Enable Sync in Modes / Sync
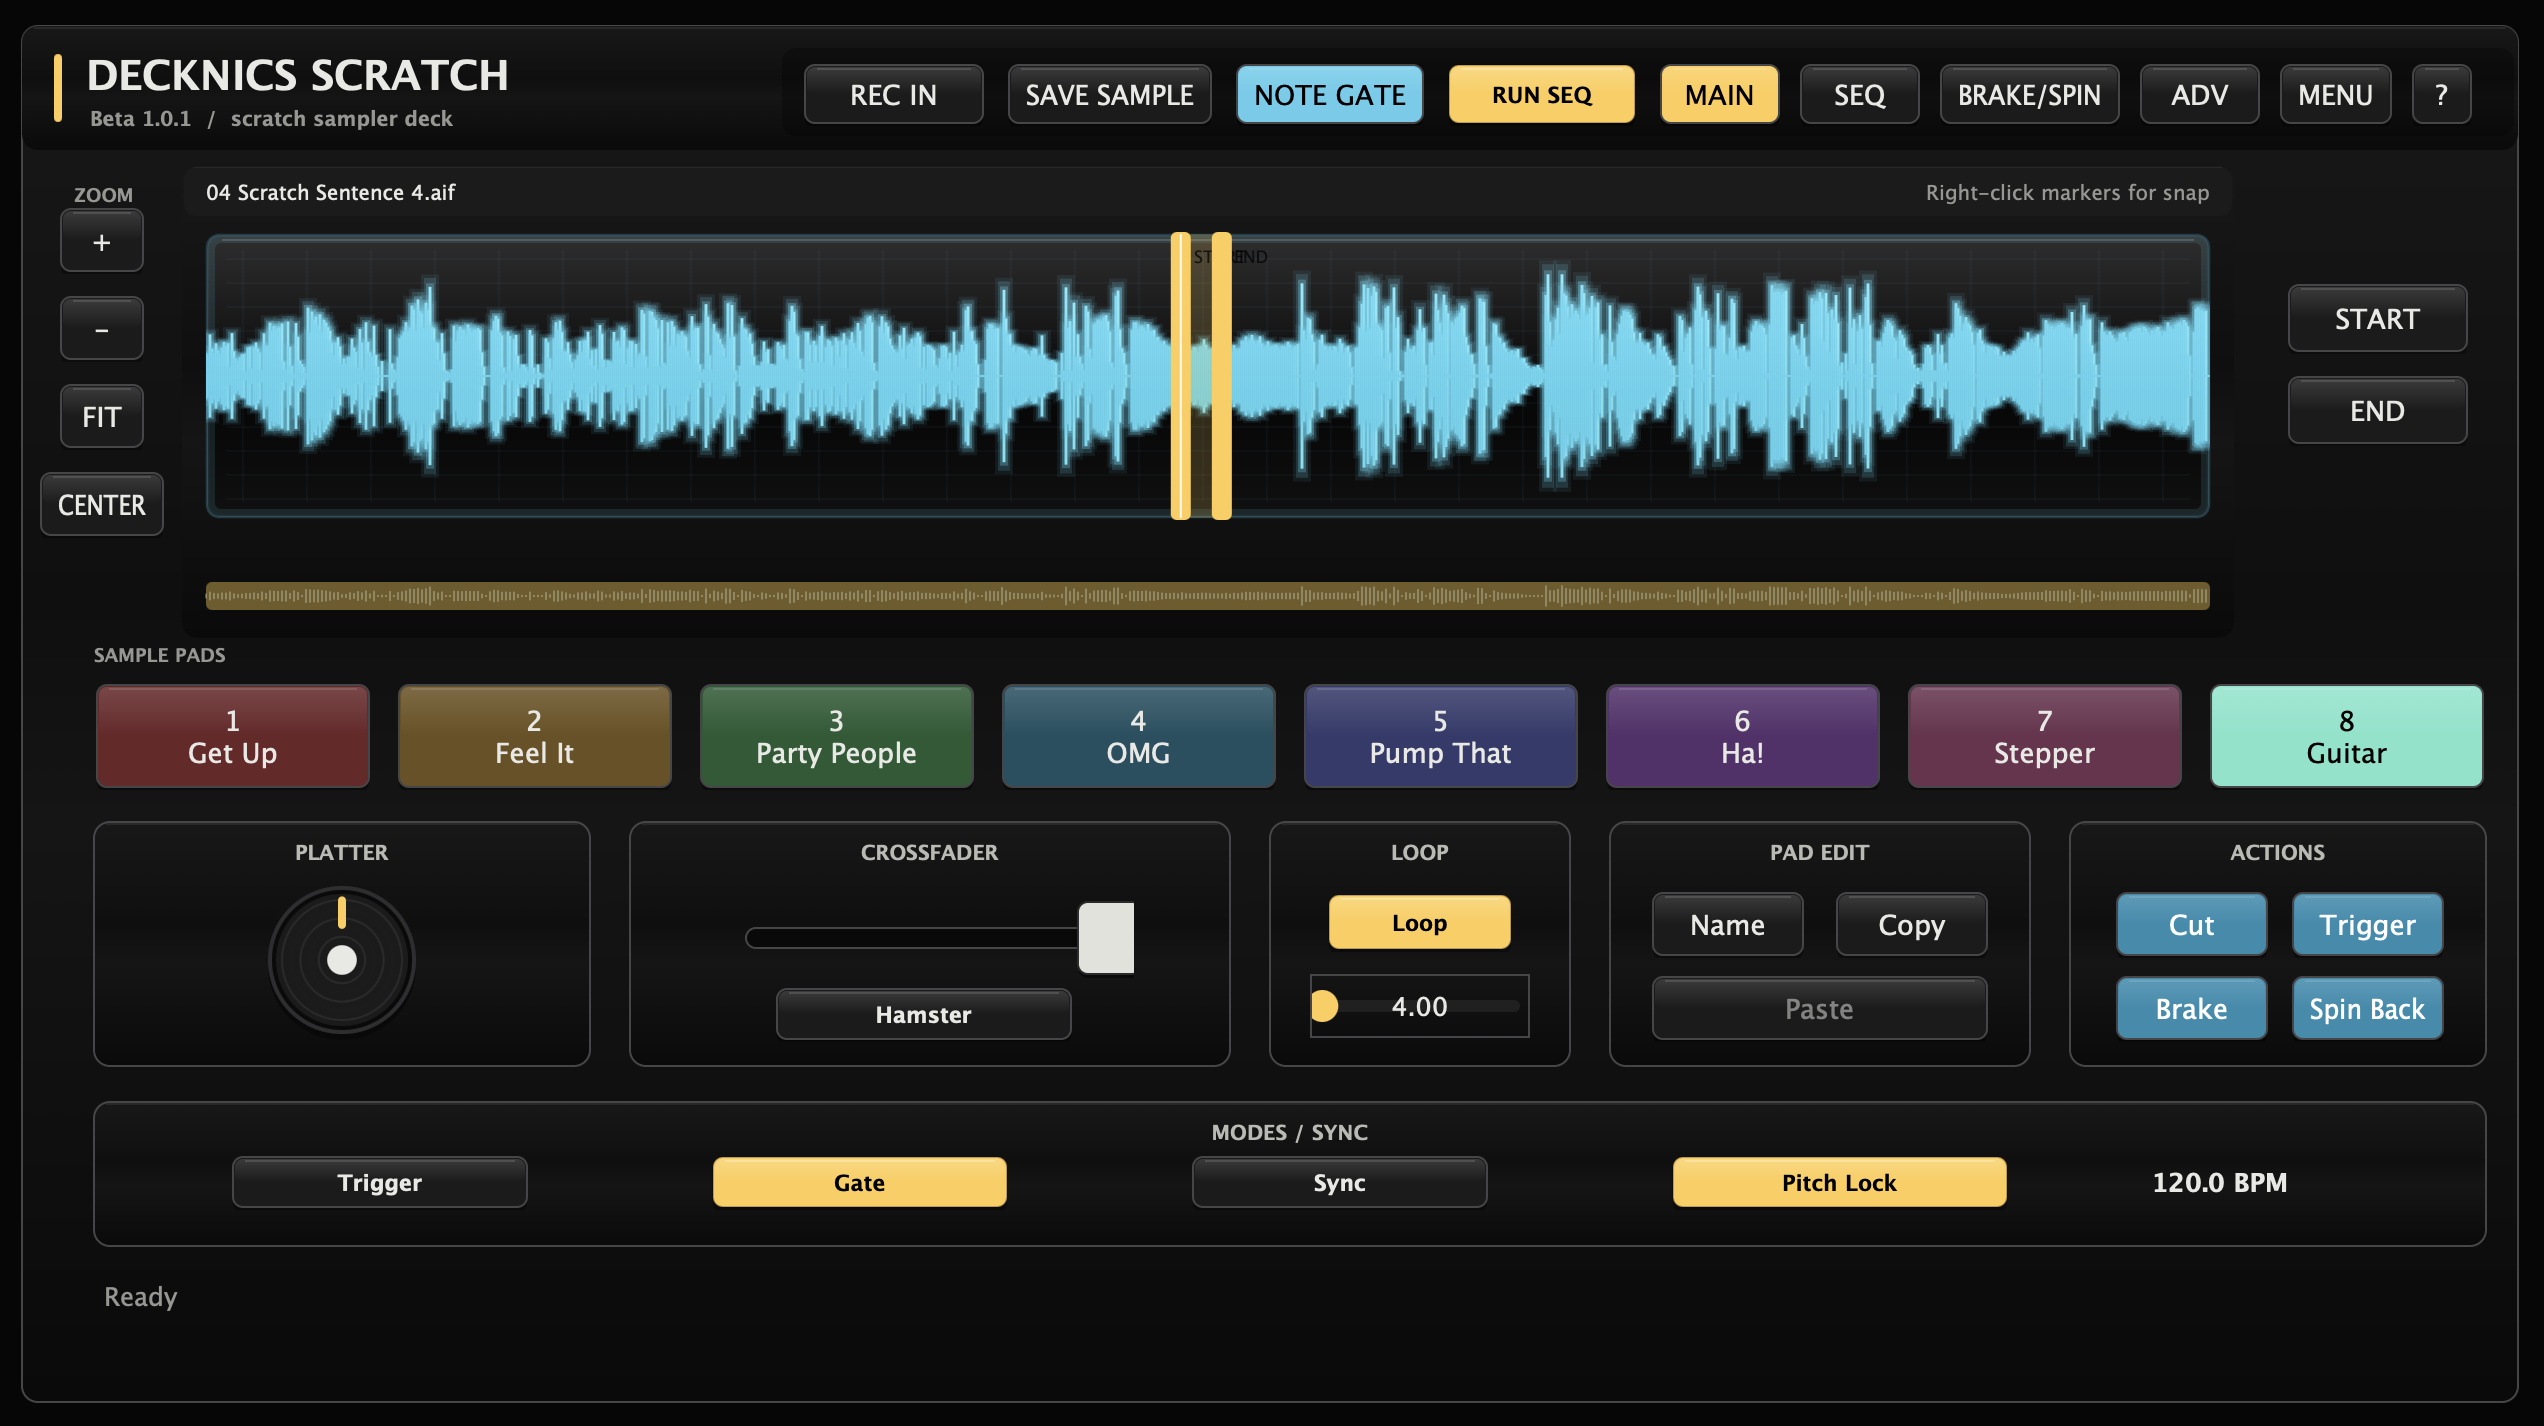Screen dimensions: 2544x1426 pyautogui.click(x=1339, y=1183)
